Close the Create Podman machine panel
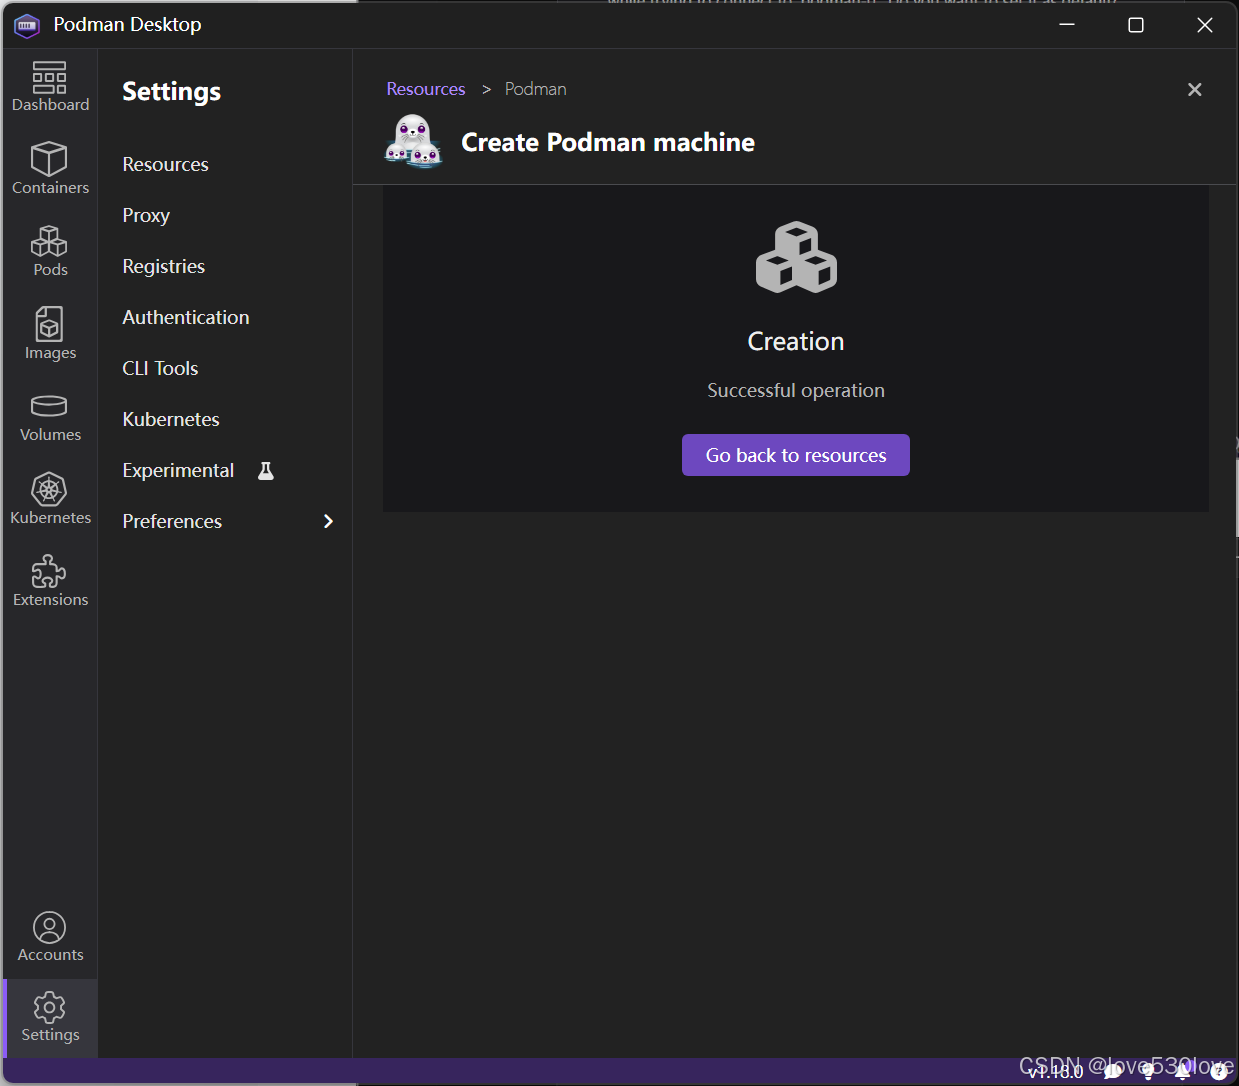This screenshot has width=1239, height=1086. coord(1194,90)
